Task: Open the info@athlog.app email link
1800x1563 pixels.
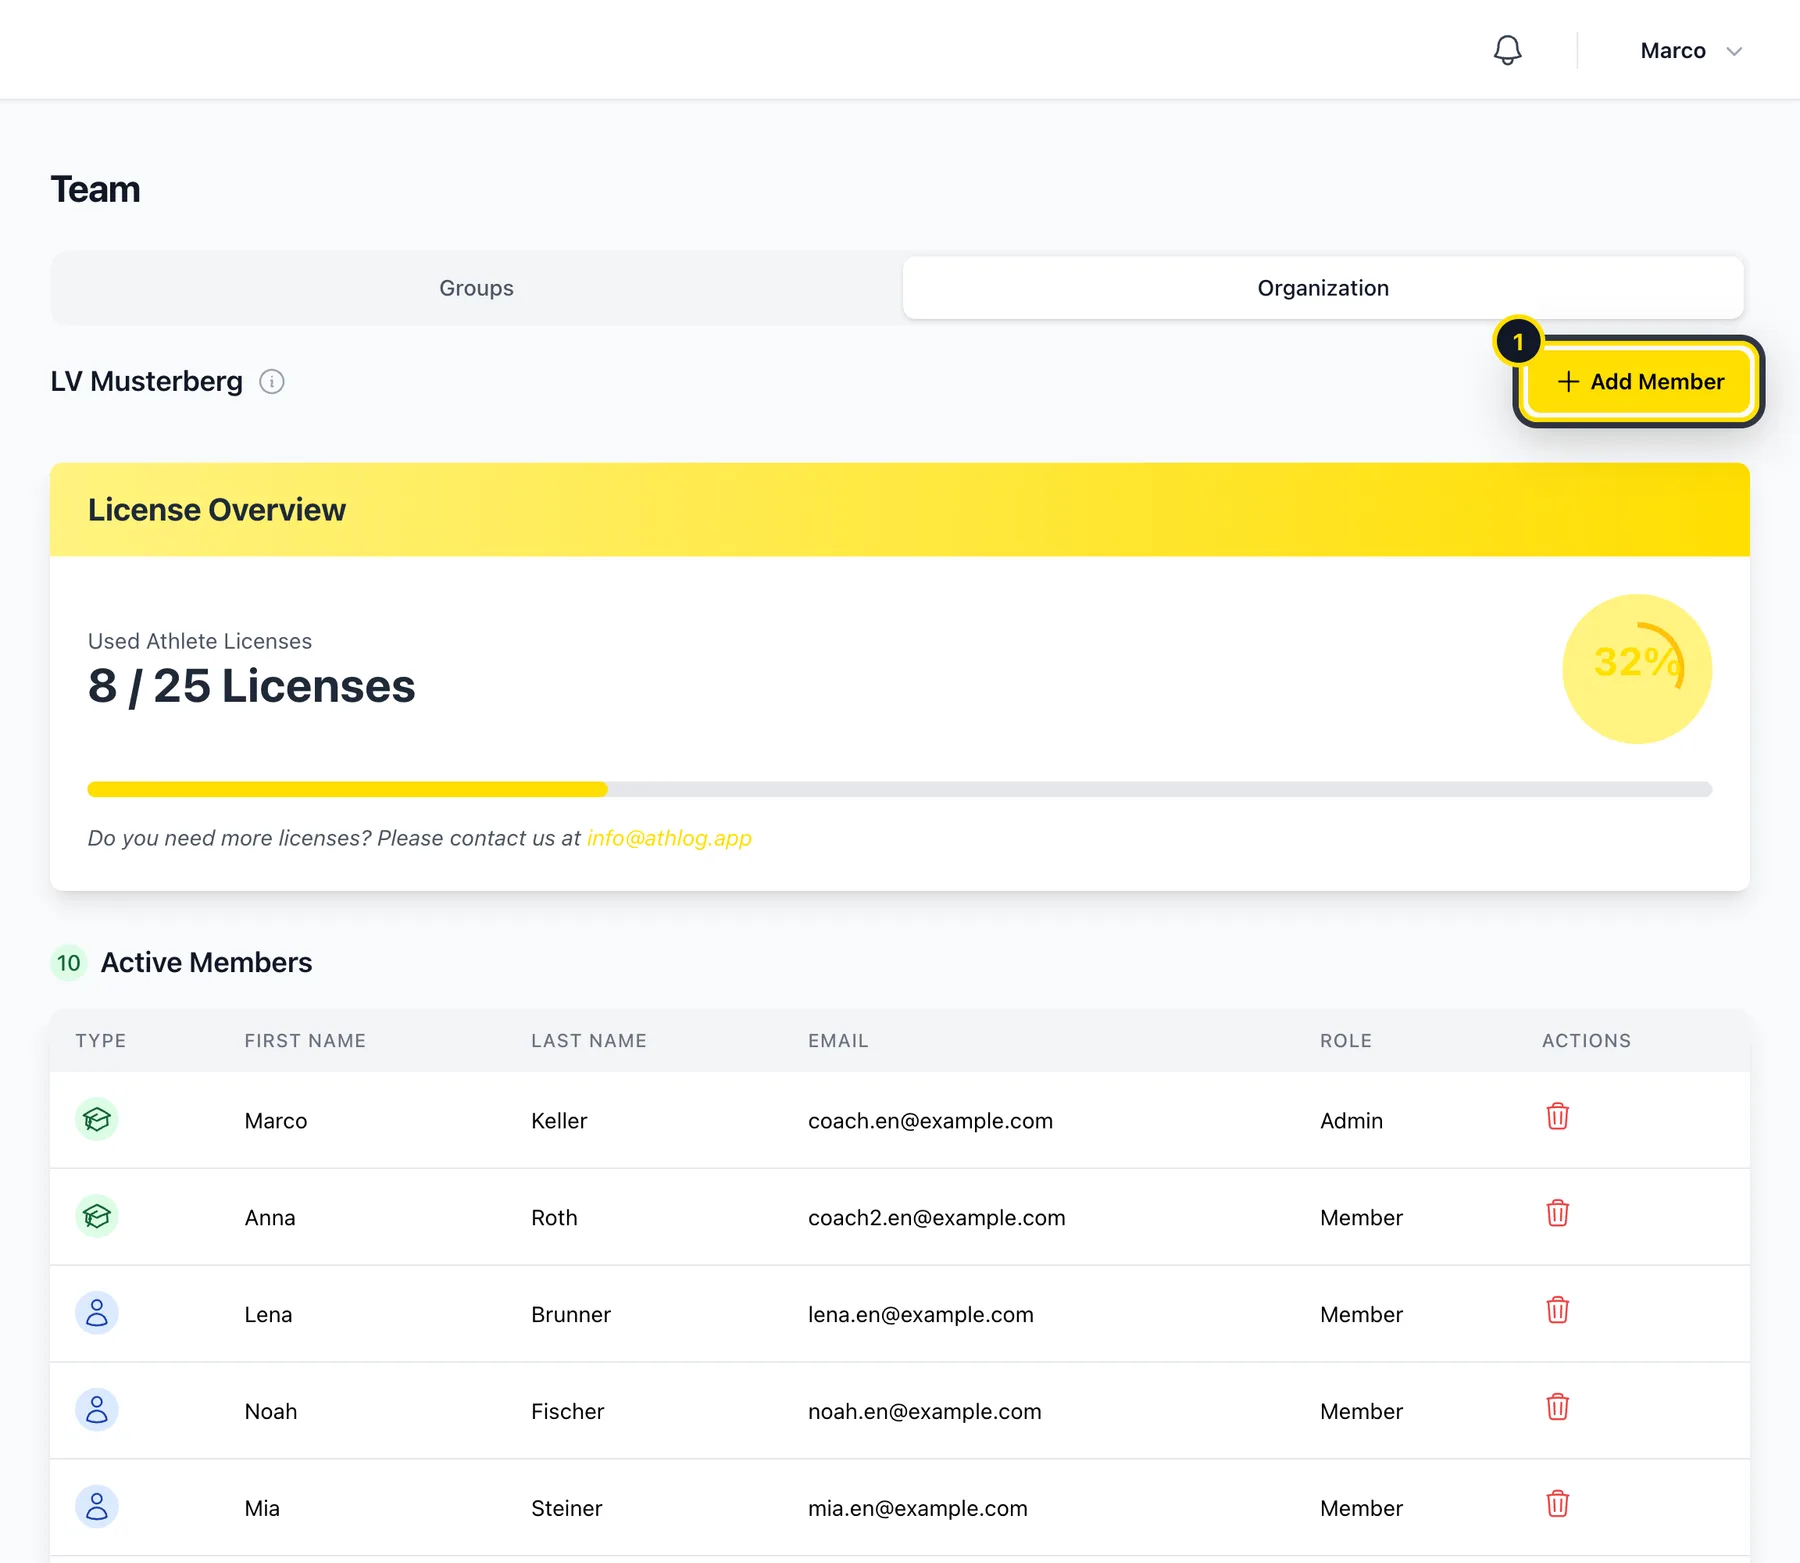Action: click(x=669, y=838)
